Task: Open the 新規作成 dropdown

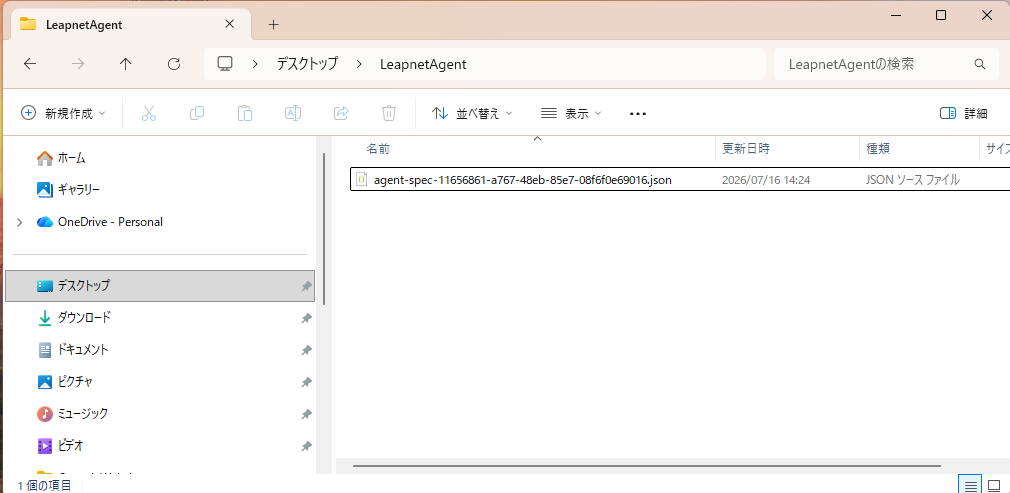Action: tap(63, 113)
